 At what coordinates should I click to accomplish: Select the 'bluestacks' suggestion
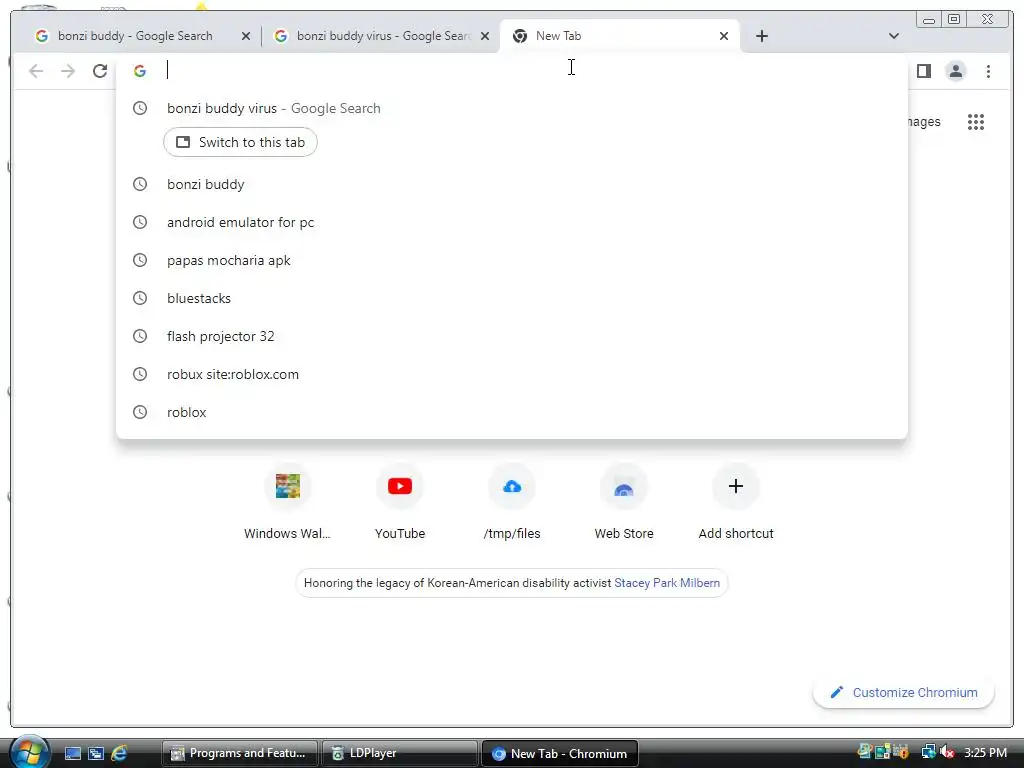point(511,298)
